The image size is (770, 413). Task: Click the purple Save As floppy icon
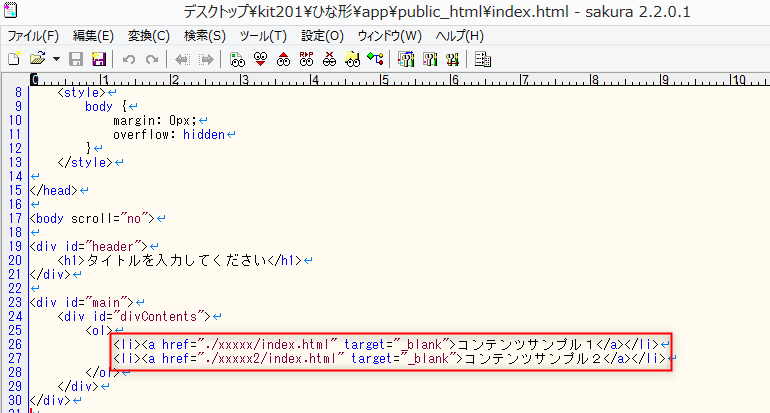[99, 59]
